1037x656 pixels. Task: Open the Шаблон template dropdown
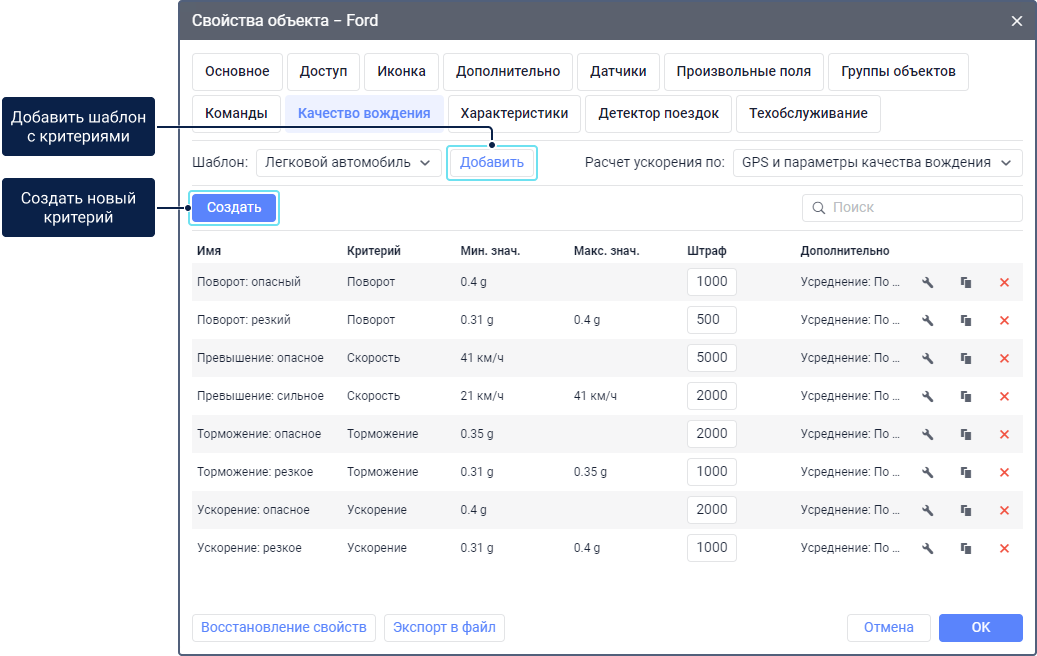[348, 163]
